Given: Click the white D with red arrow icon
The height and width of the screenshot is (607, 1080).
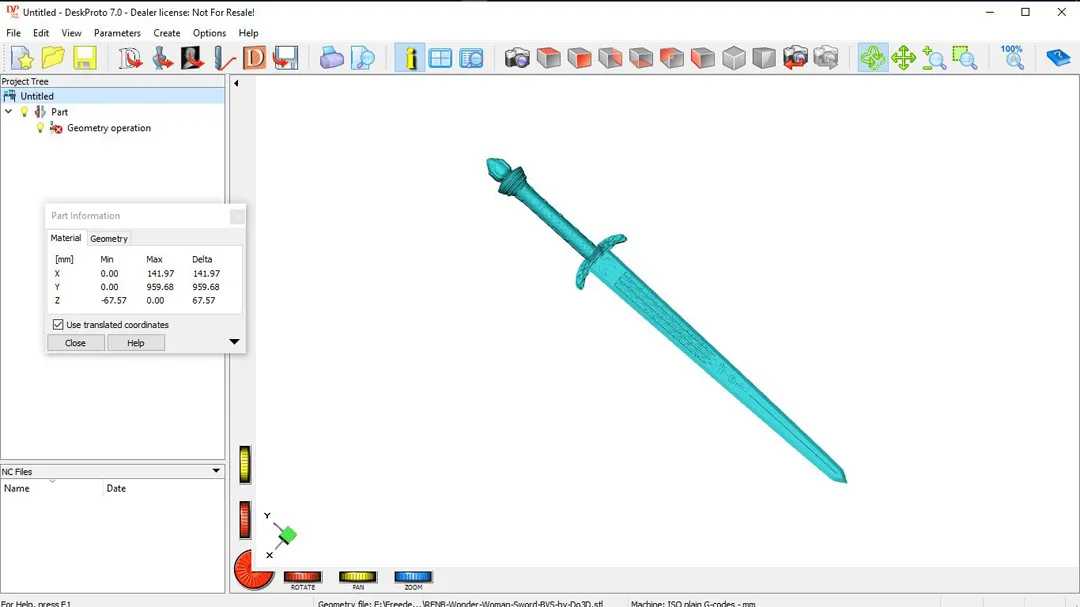Looking at the screenshot, I should click(129, 58).
